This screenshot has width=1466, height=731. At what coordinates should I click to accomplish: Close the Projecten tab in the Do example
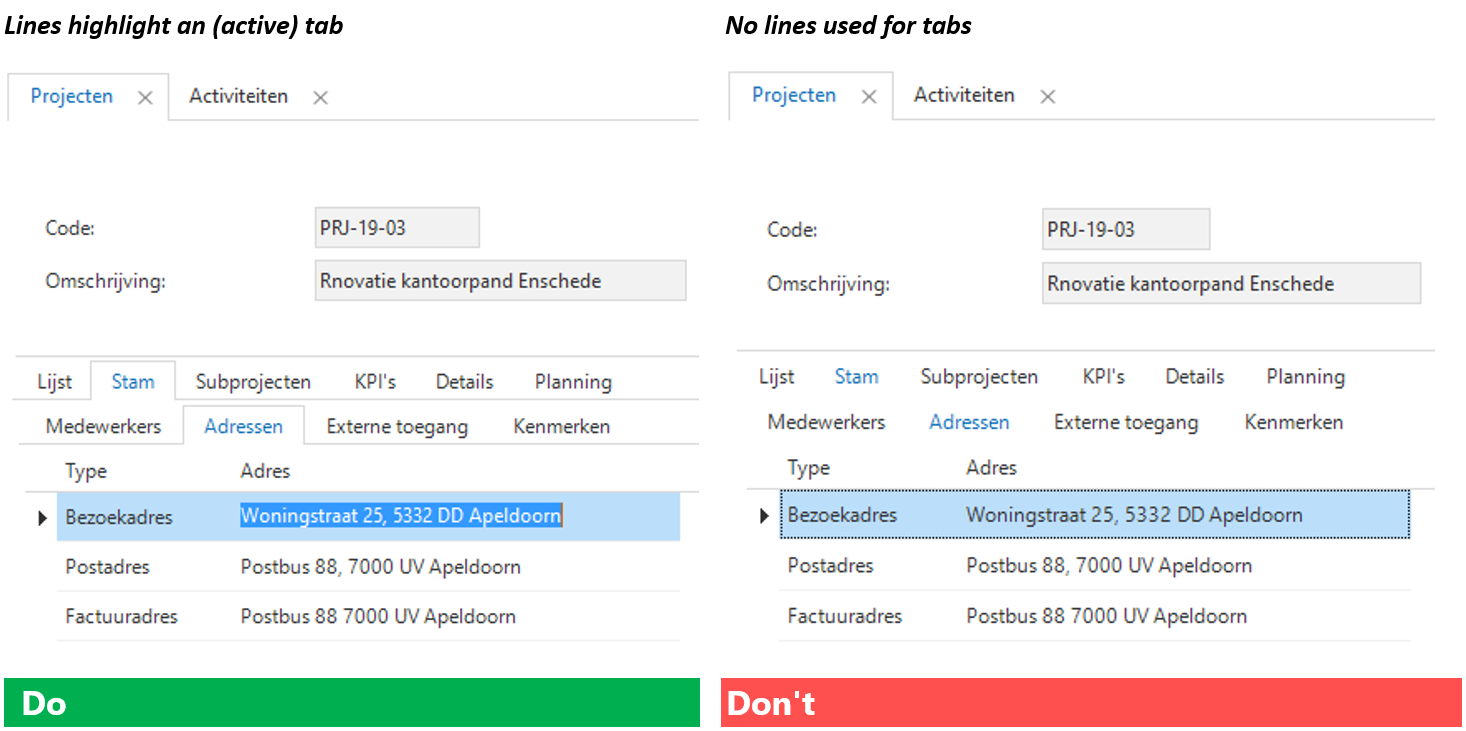pos(145,98)
